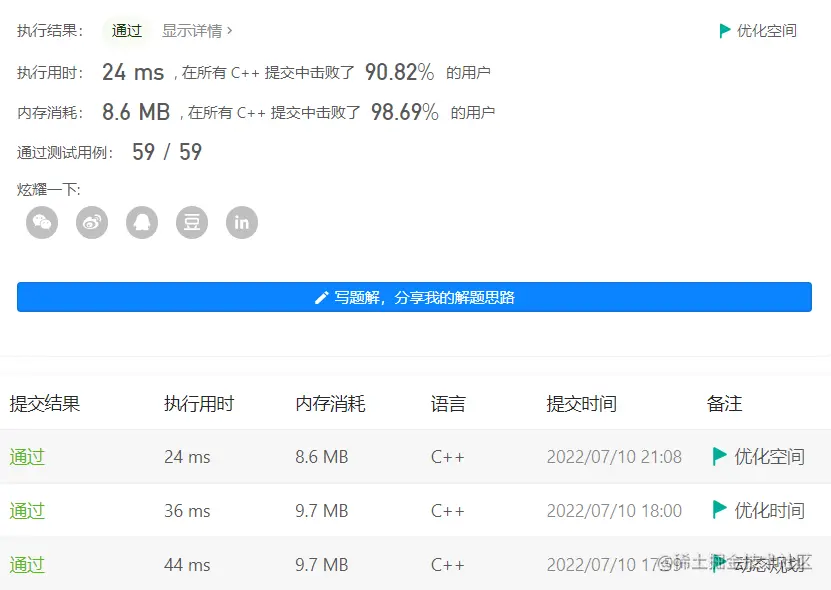
Task: Click the large 8.6 MB memory value
Action: point(136,112)
